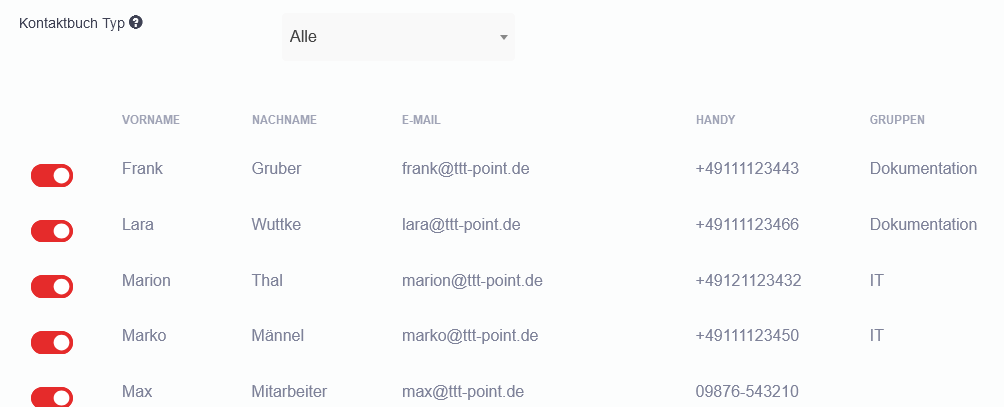Sort by the Nachname column header

click(x=284, y=120)
